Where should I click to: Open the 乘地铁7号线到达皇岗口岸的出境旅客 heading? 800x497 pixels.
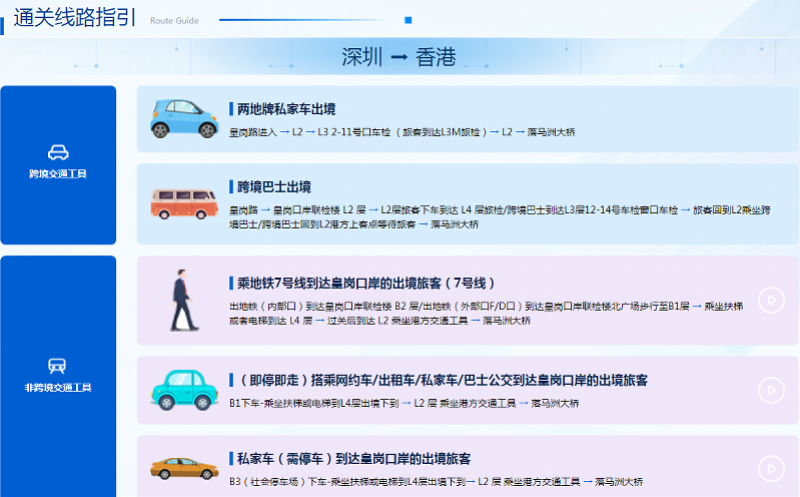(x=366, y=283)
